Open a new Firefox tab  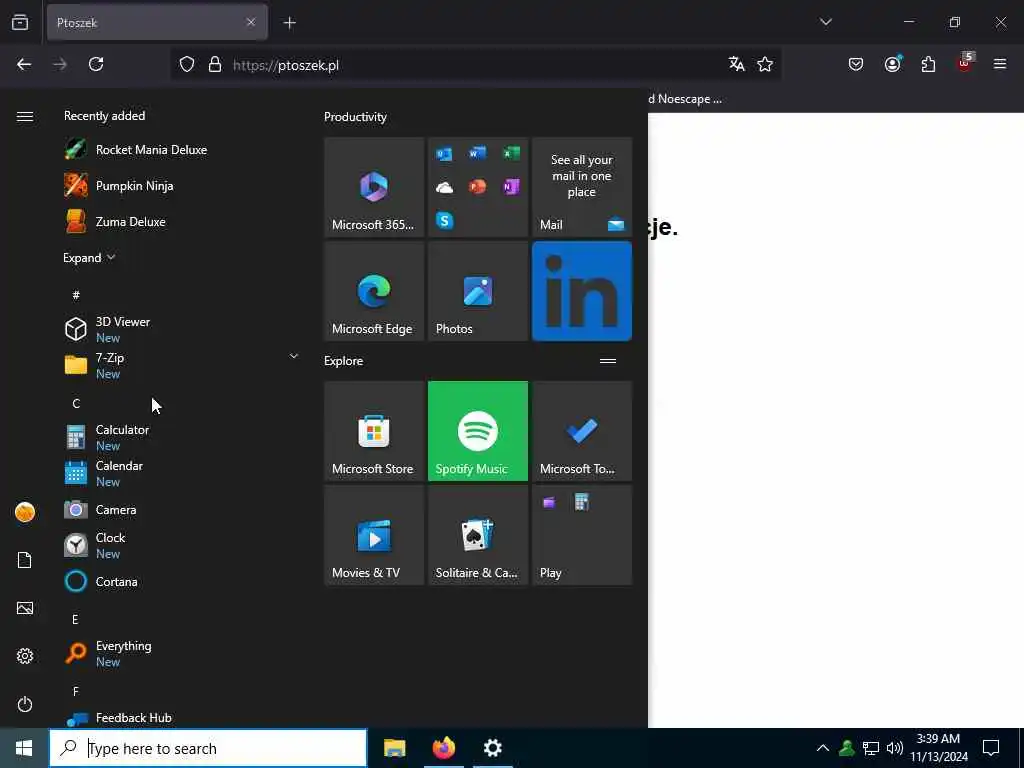289,23
